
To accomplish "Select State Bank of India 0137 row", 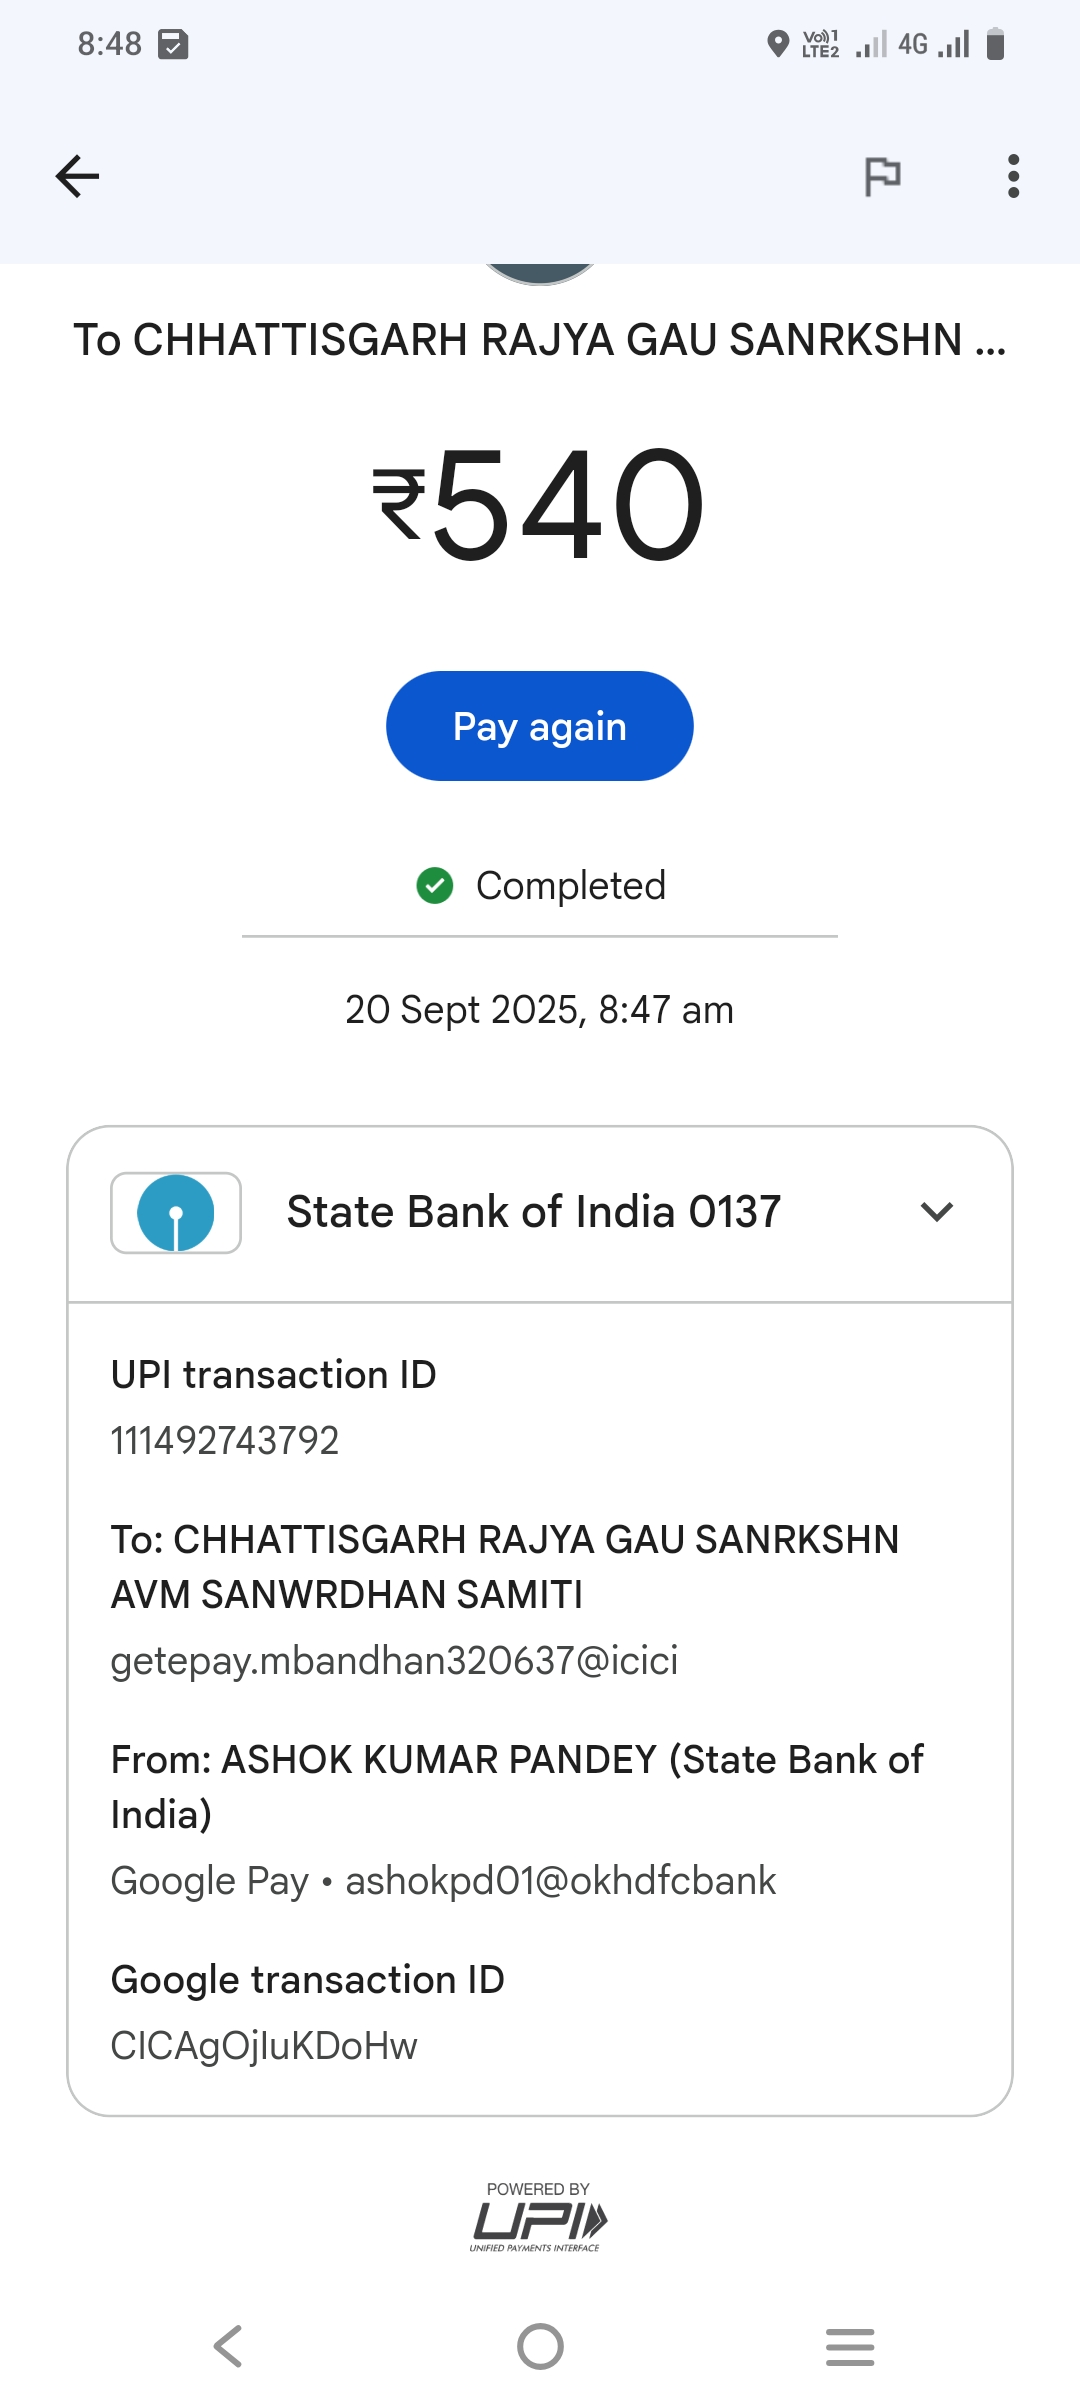I will pyautogui.click(x=533, y=1212).
